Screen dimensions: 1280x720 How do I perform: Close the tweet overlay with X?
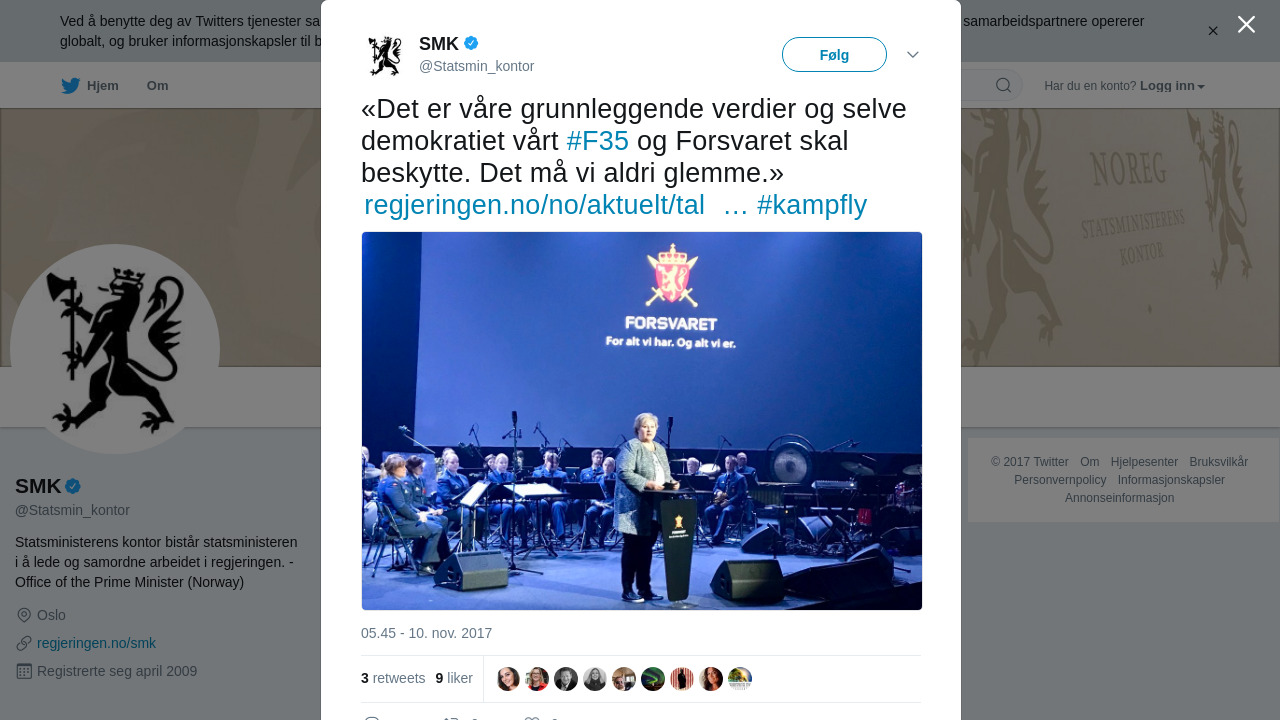point(1246,24)
